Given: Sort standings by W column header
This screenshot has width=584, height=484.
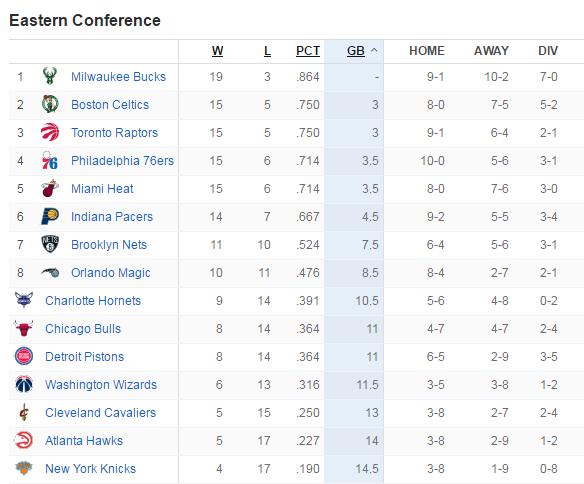Looking at the screenshot, I should click(x=217, y=51).
